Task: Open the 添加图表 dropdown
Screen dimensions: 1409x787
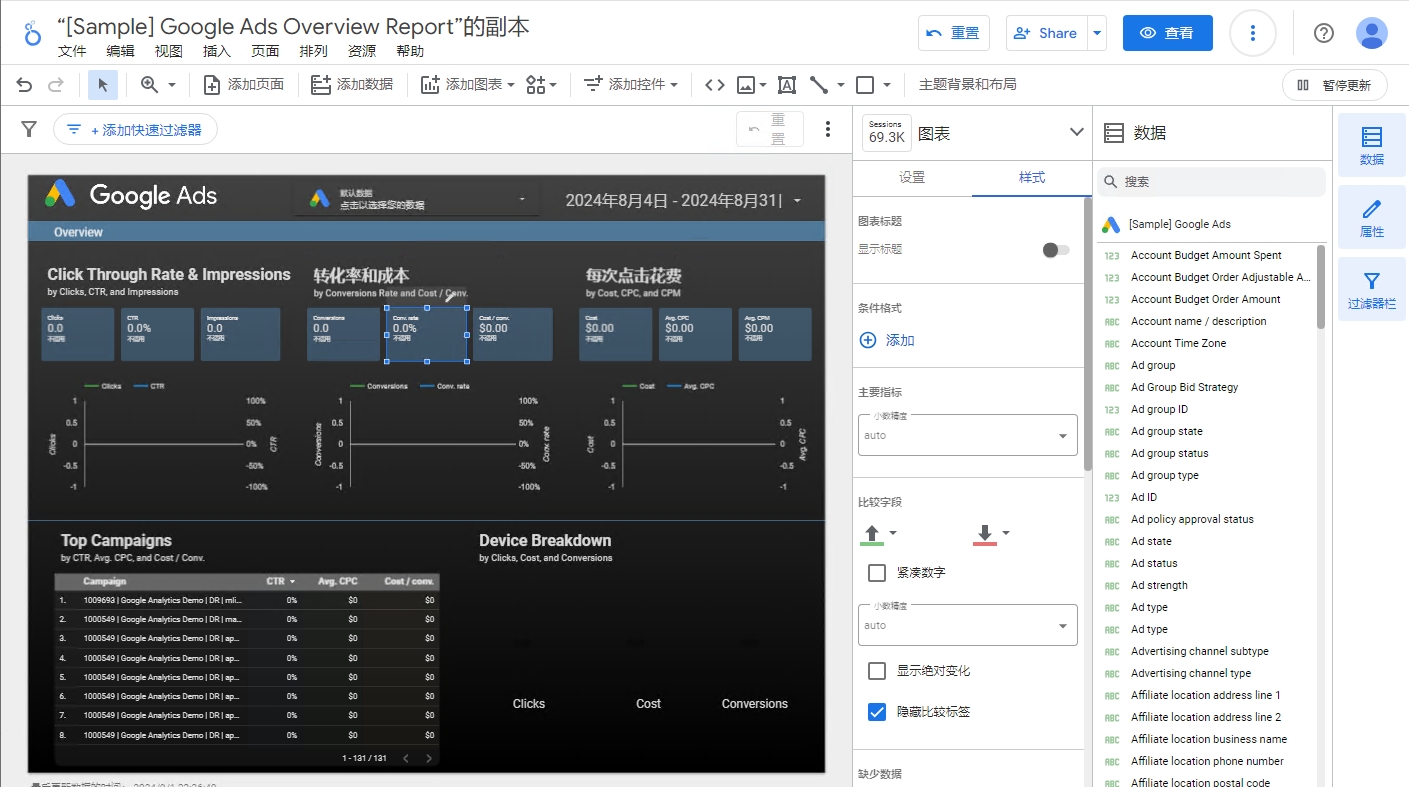Action: pos(467,85)
